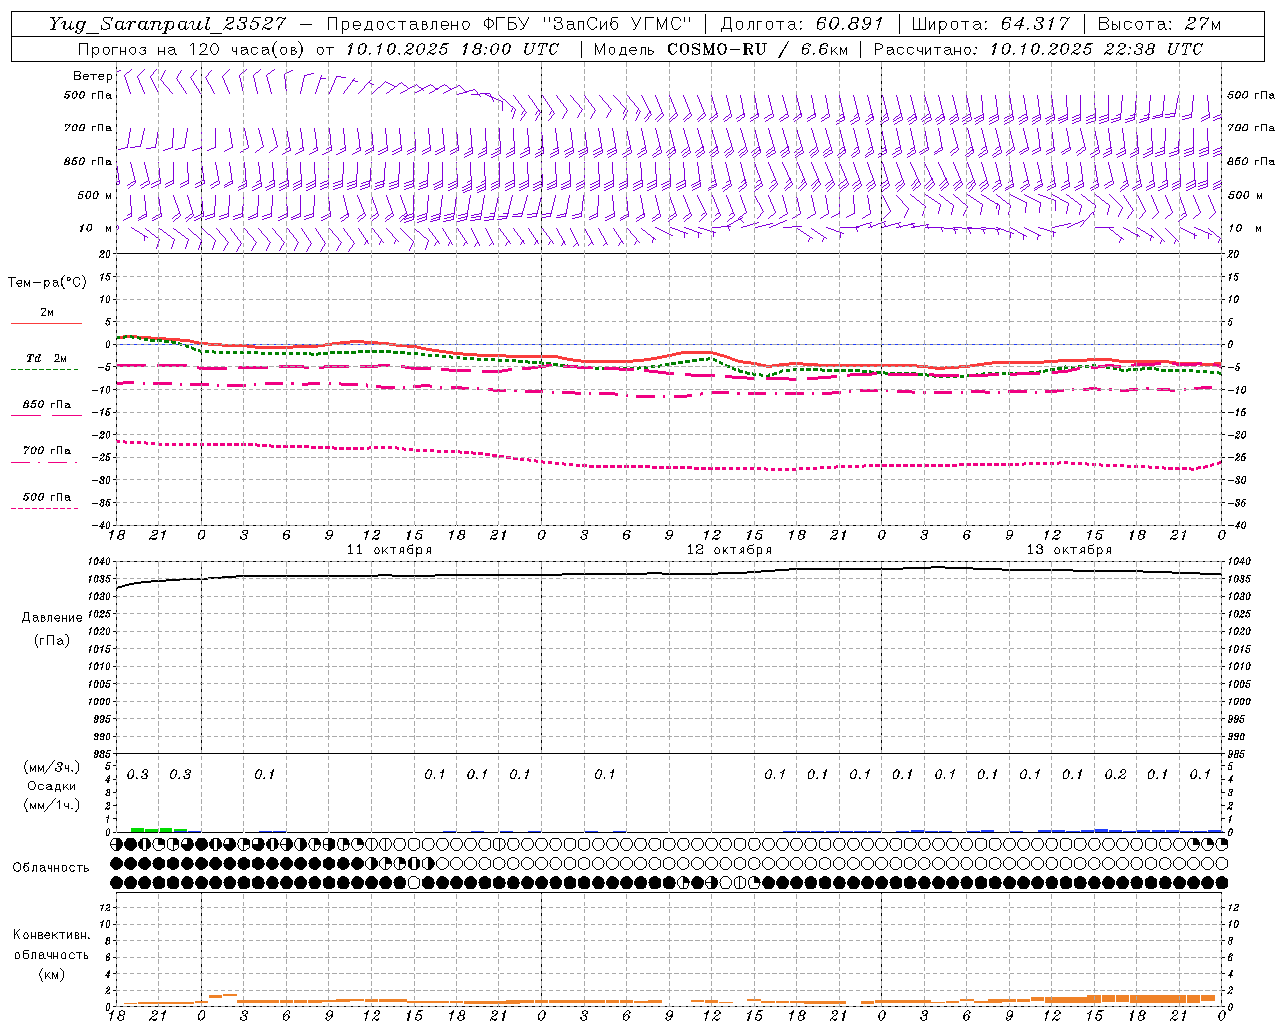Click the 700 гПа temperature legend label
Viewport: 1280px width, 1024px height.
[47, 451]
